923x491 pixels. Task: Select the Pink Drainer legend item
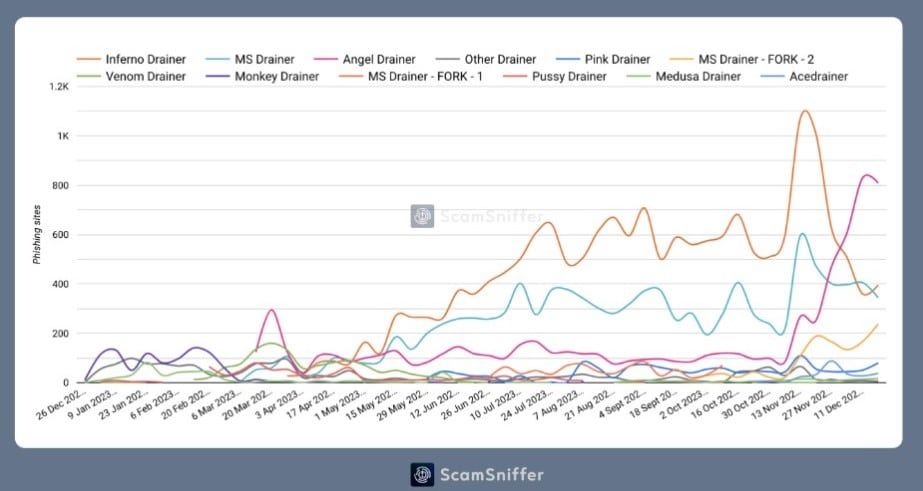click(603, 59)
